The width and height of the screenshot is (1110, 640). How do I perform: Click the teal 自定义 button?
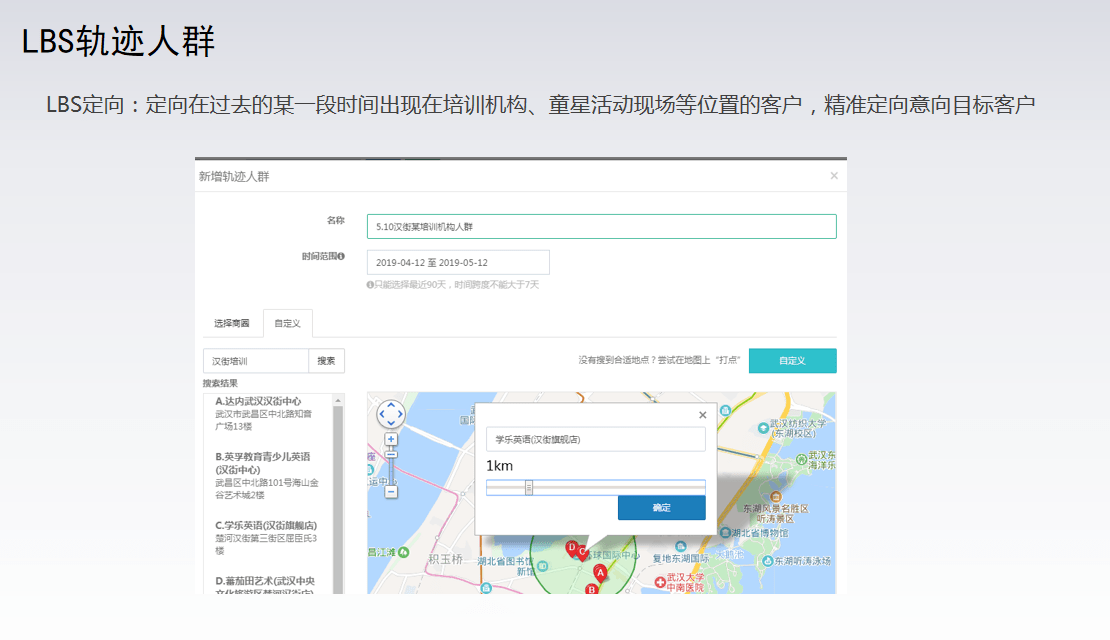792,360
